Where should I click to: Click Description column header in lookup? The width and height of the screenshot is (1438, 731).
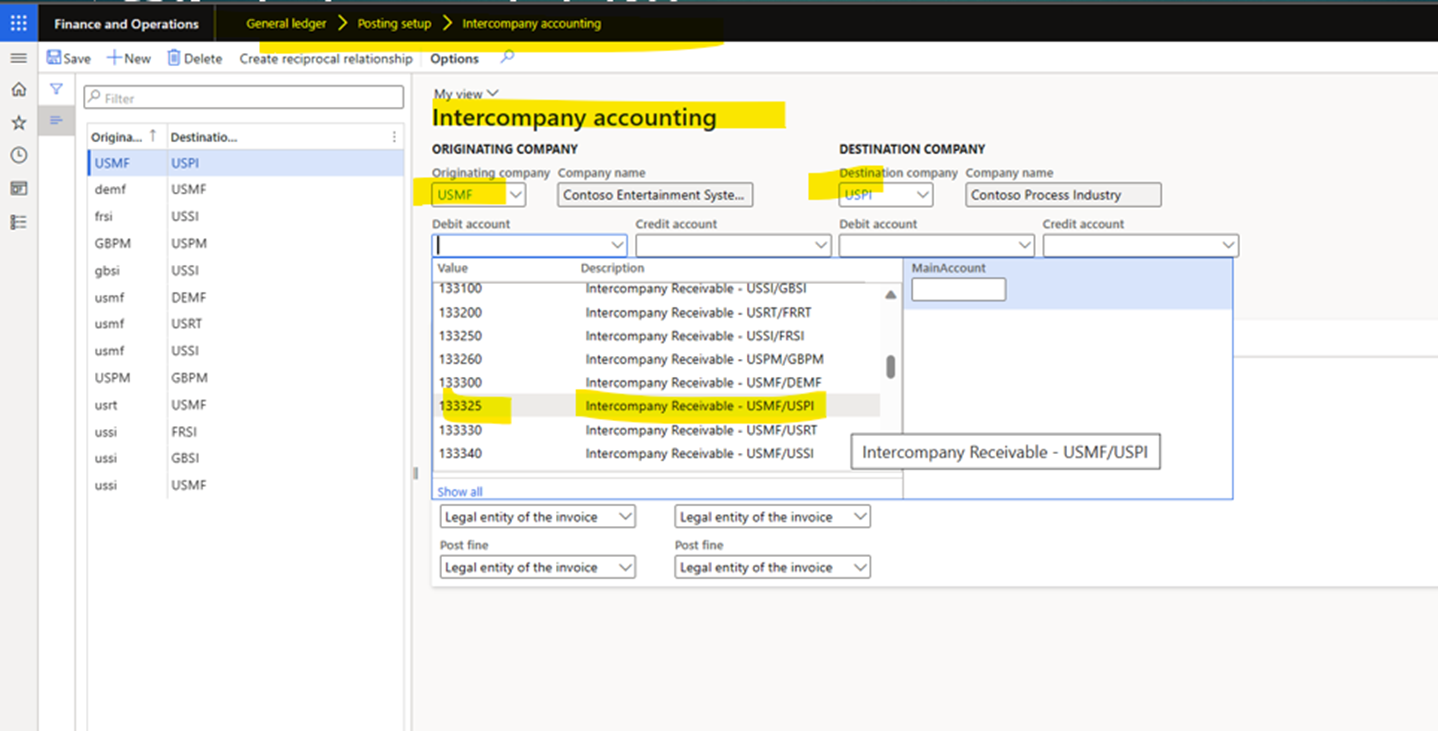pos(612,268)
